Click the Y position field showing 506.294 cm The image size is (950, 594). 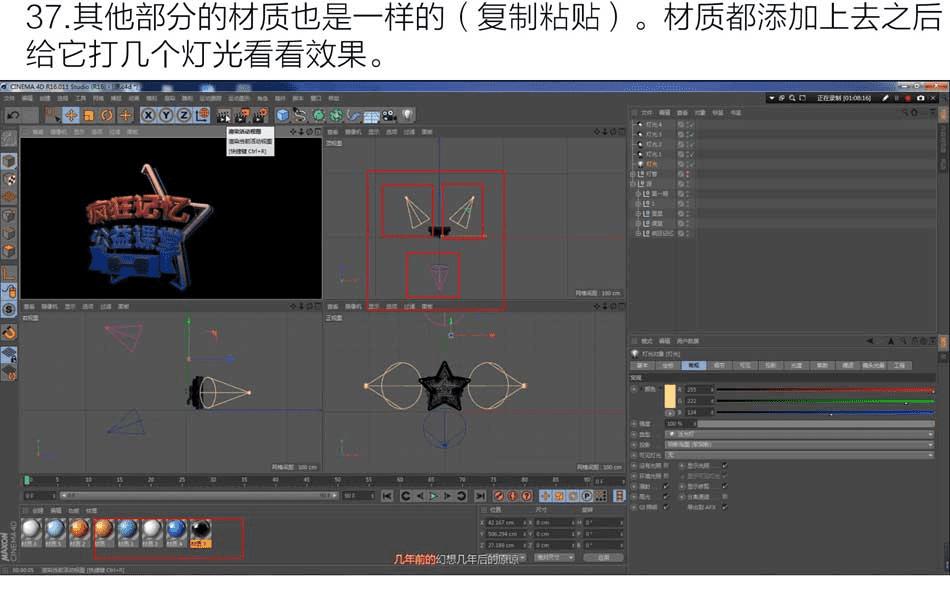pyautogui.click(x=506, y=534)
